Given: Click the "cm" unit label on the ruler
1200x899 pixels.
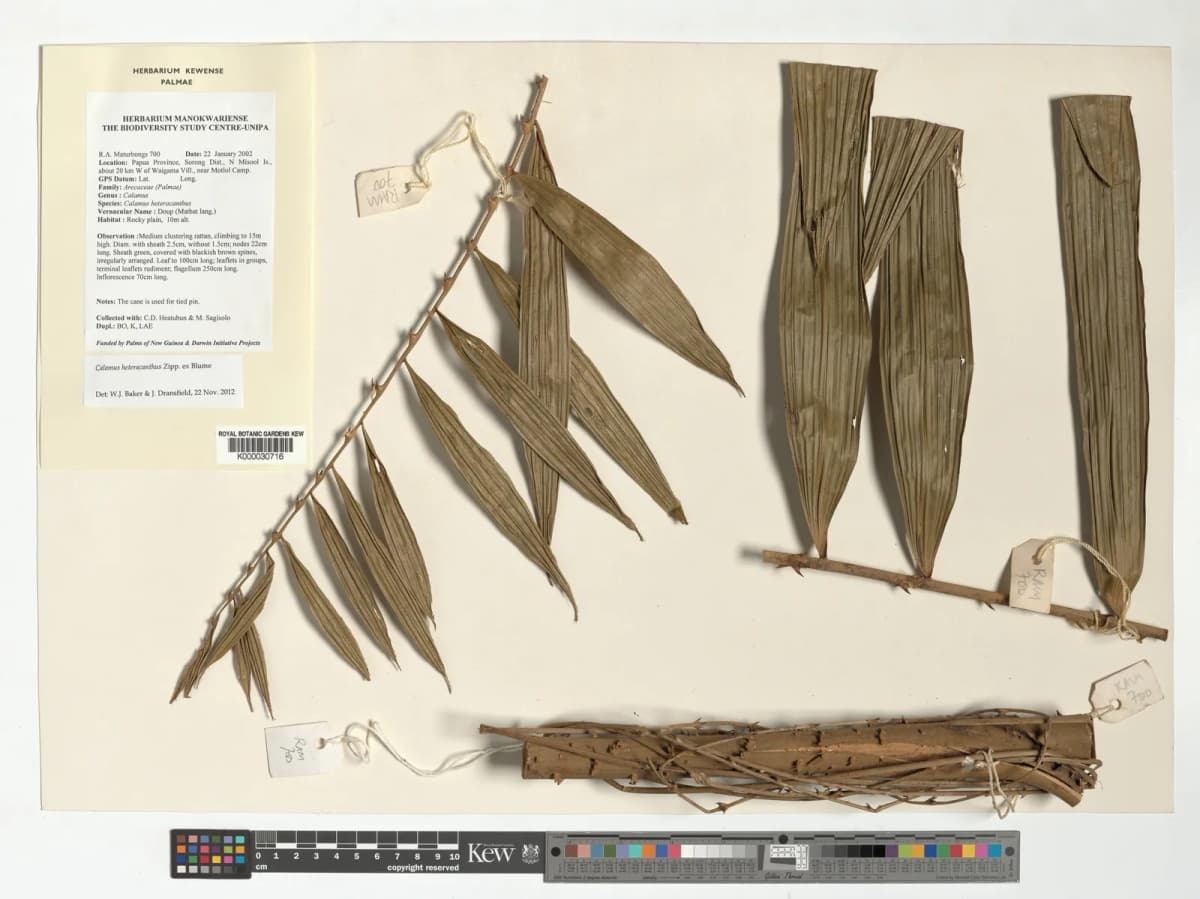Looking at the screenshot, I should (263, 868).
